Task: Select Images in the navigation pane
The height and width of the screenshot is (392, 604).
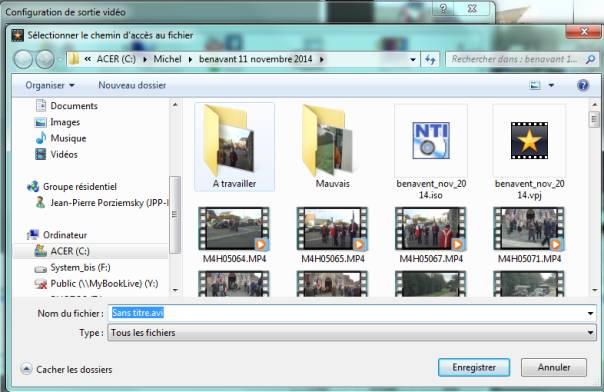Action: (x=57, y=122)
